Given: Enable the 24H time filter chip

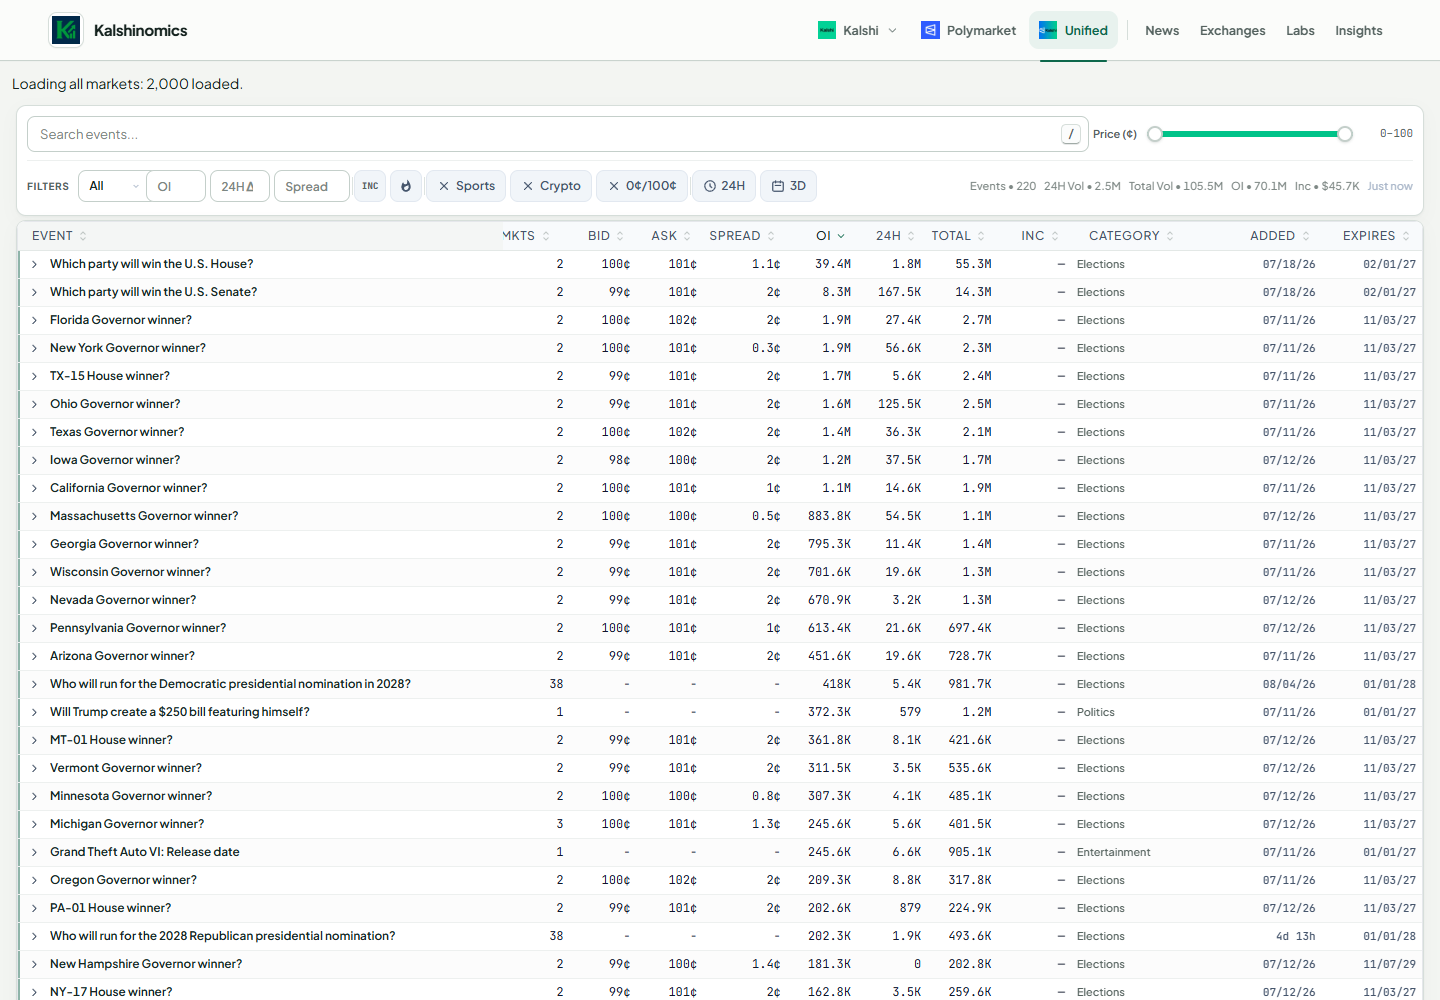Looking at the screenshot, I should 724,186.
